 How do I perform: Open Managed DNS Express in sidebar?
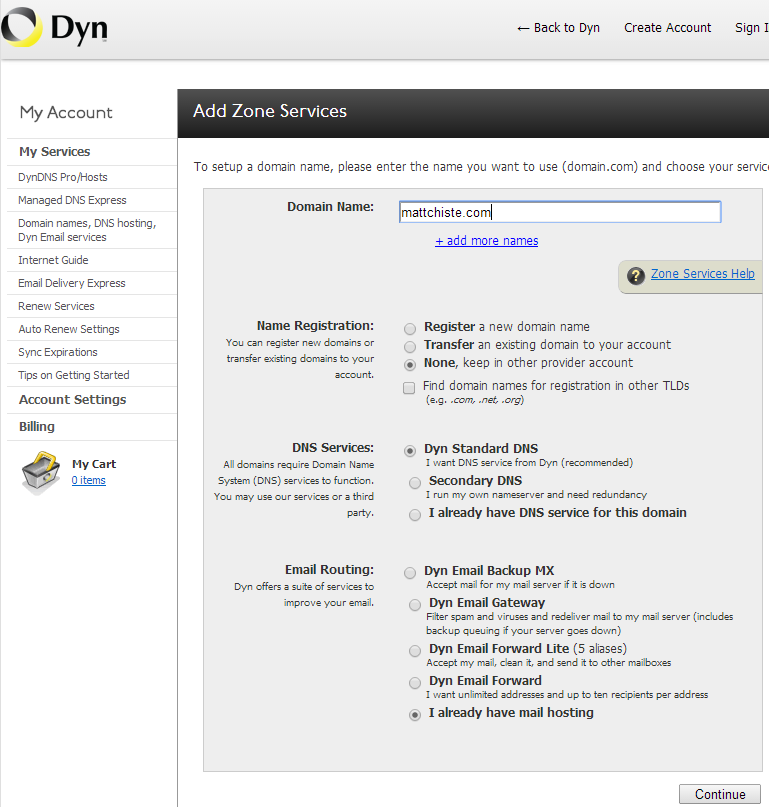[72, 200]
